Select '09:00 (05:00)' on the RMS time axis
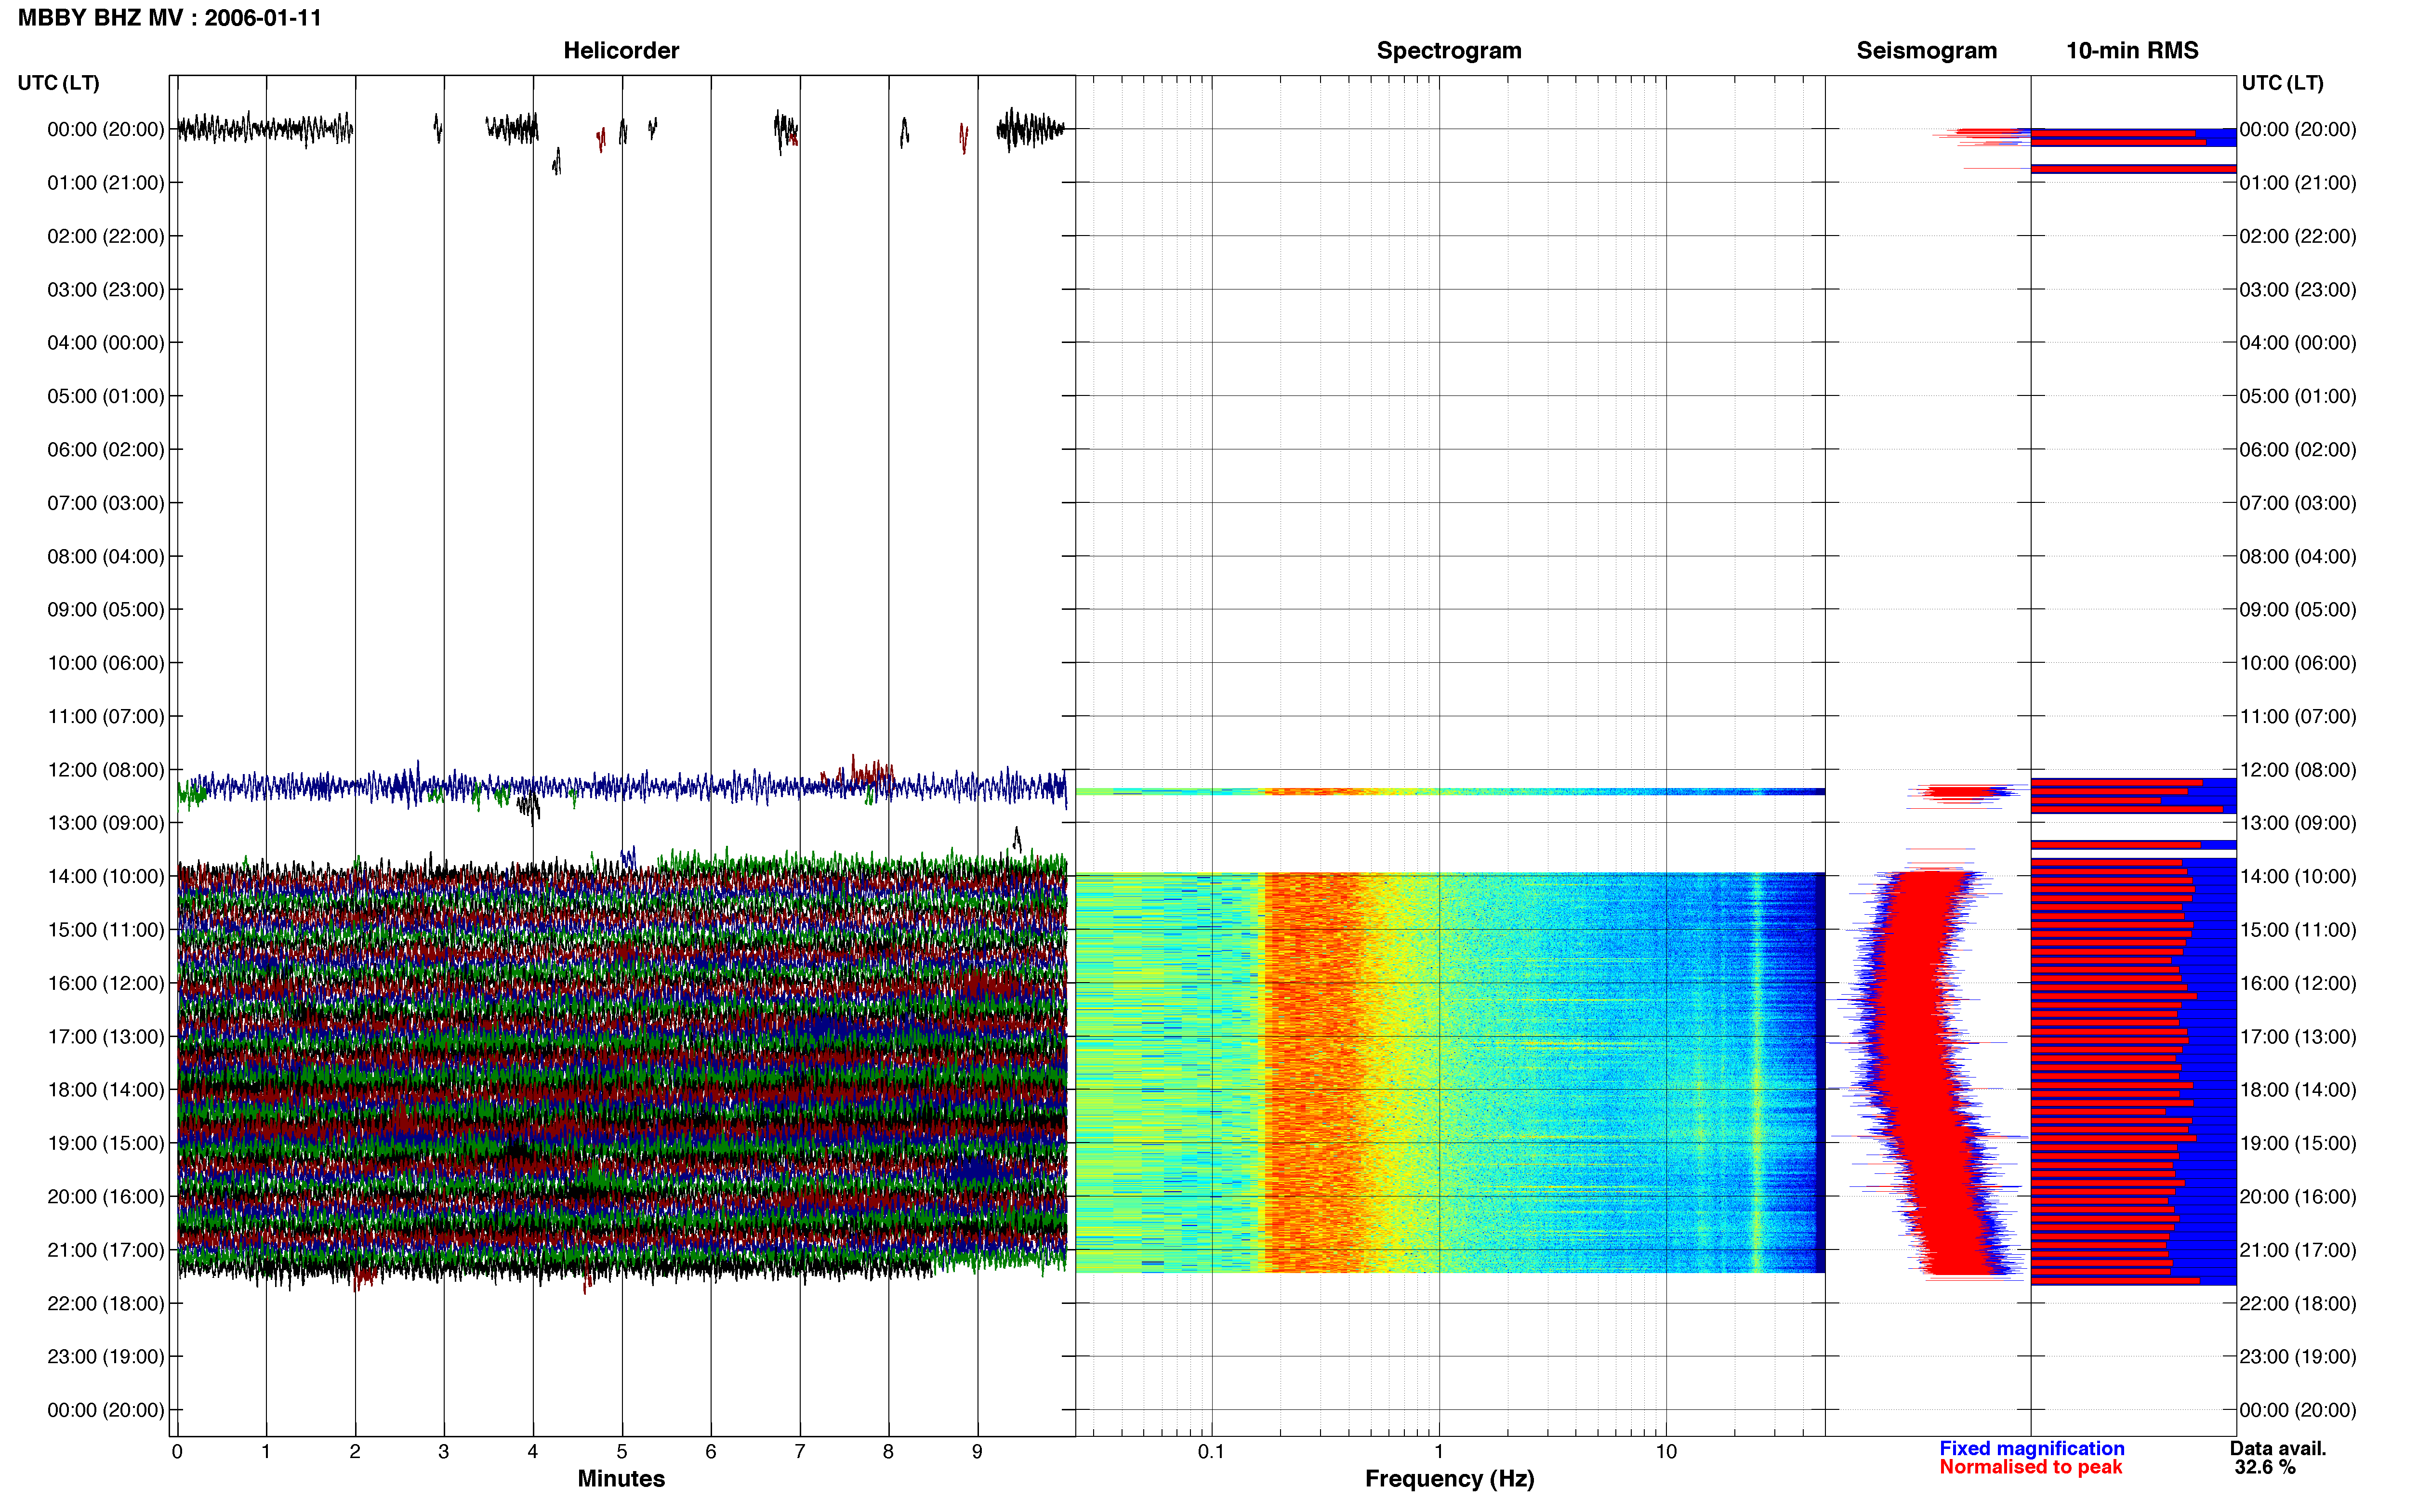 (x=2298, y=610)
